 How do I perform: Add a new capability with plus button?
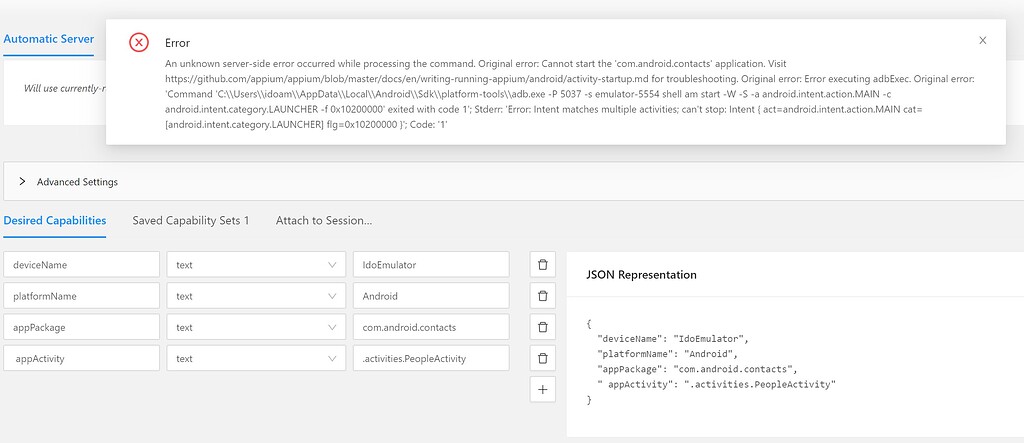click(542, 389)
